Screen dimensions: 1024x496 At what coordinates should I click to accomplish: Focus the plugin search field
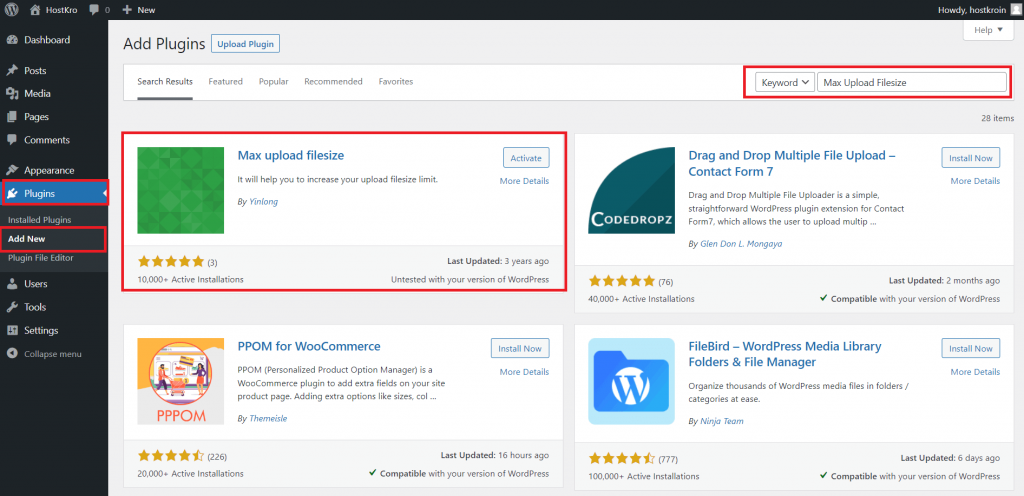point(912,82)
